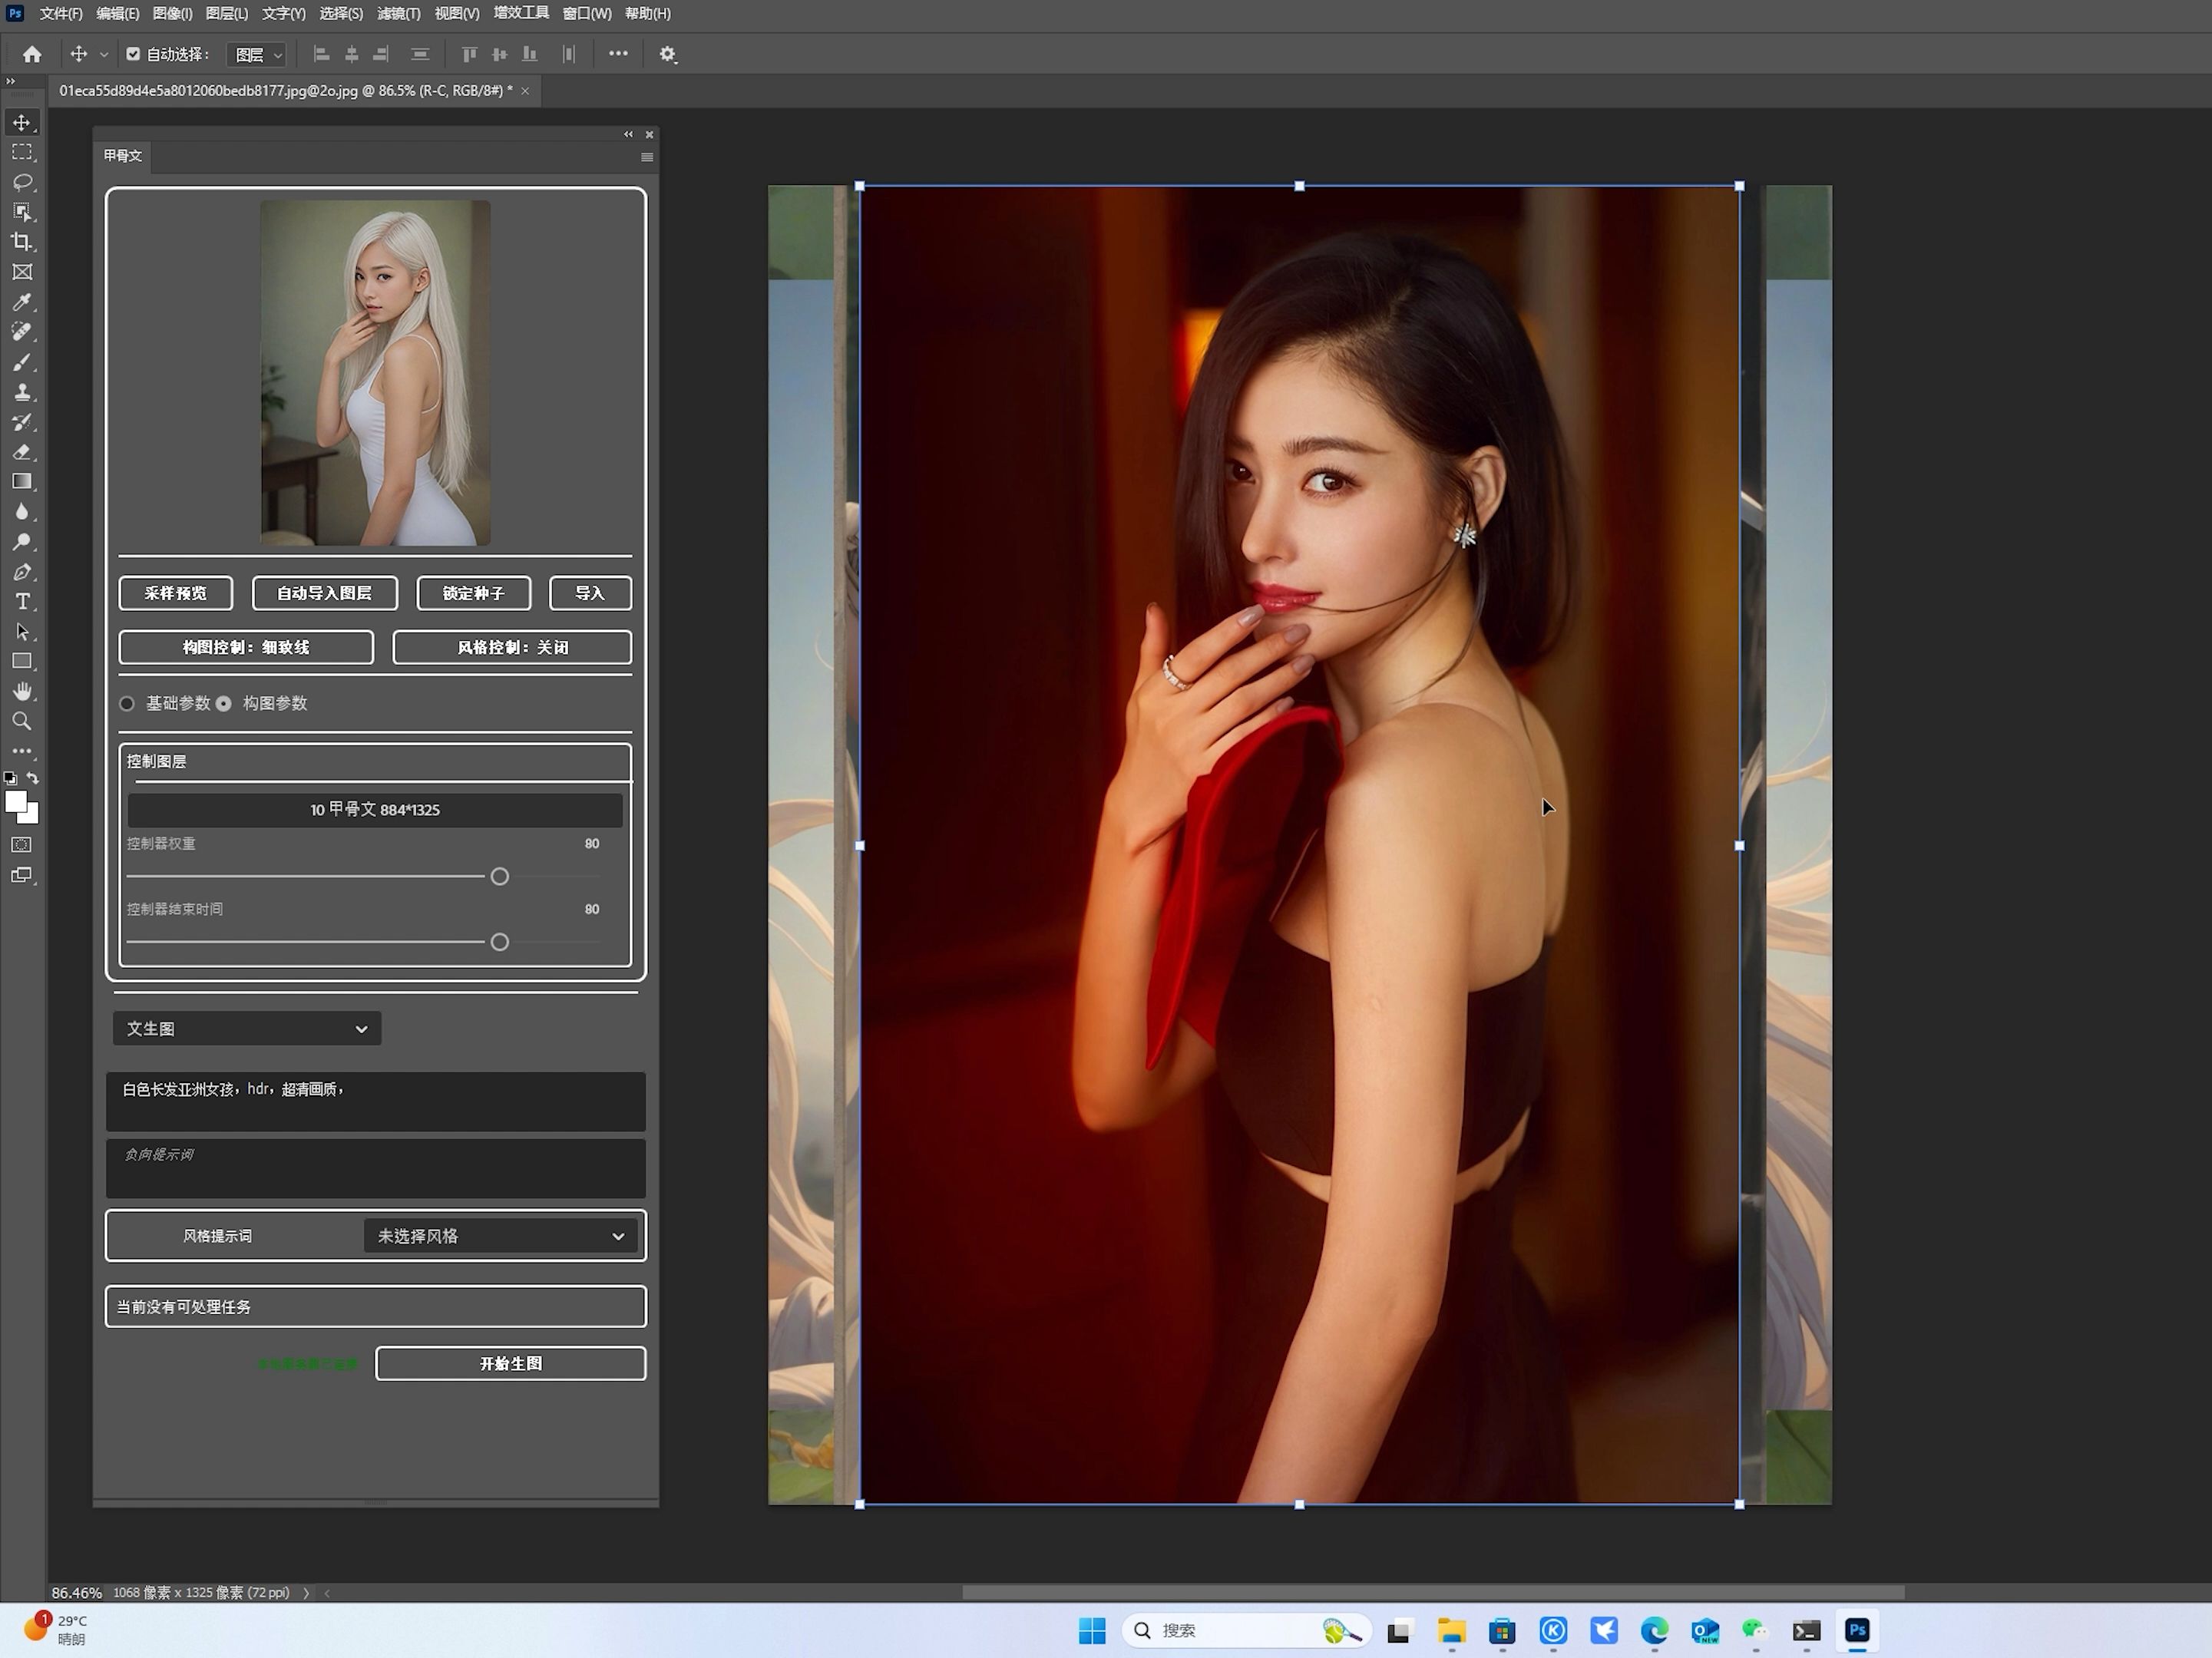This screenshot has height=1658, width=2212.
Task: Click the 采样预览 button
Action: [176, 593]
